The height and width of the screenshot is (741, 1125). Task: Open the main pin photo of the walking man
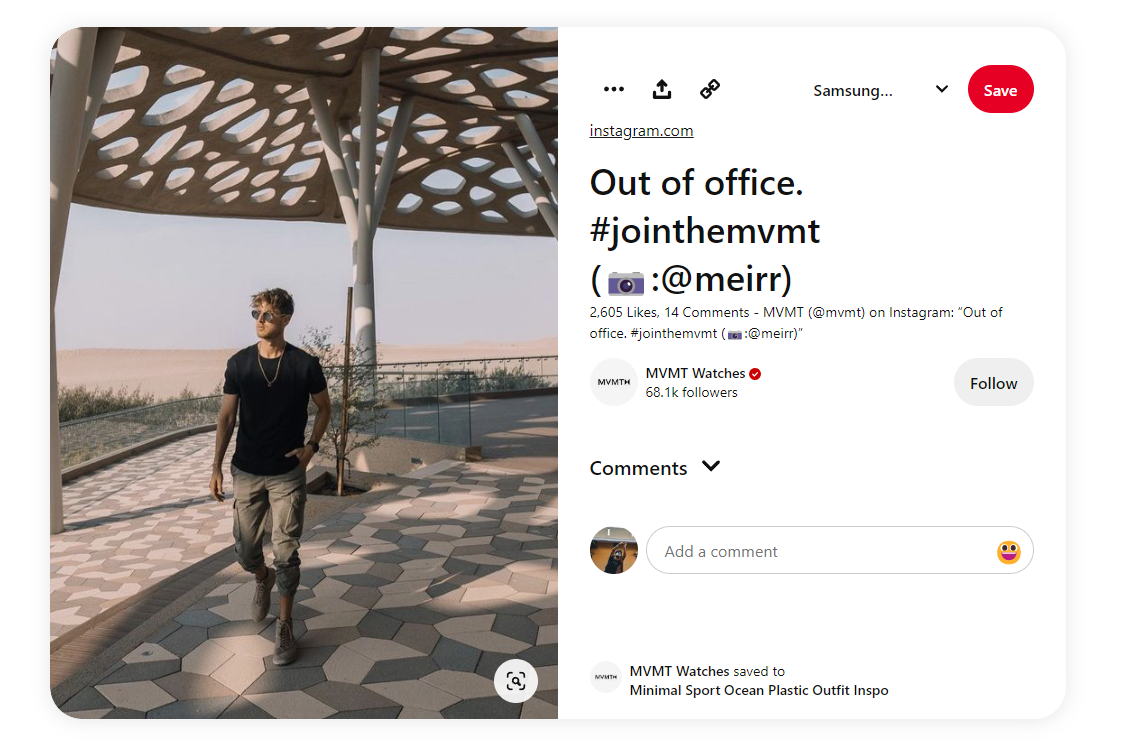[303, 373]
